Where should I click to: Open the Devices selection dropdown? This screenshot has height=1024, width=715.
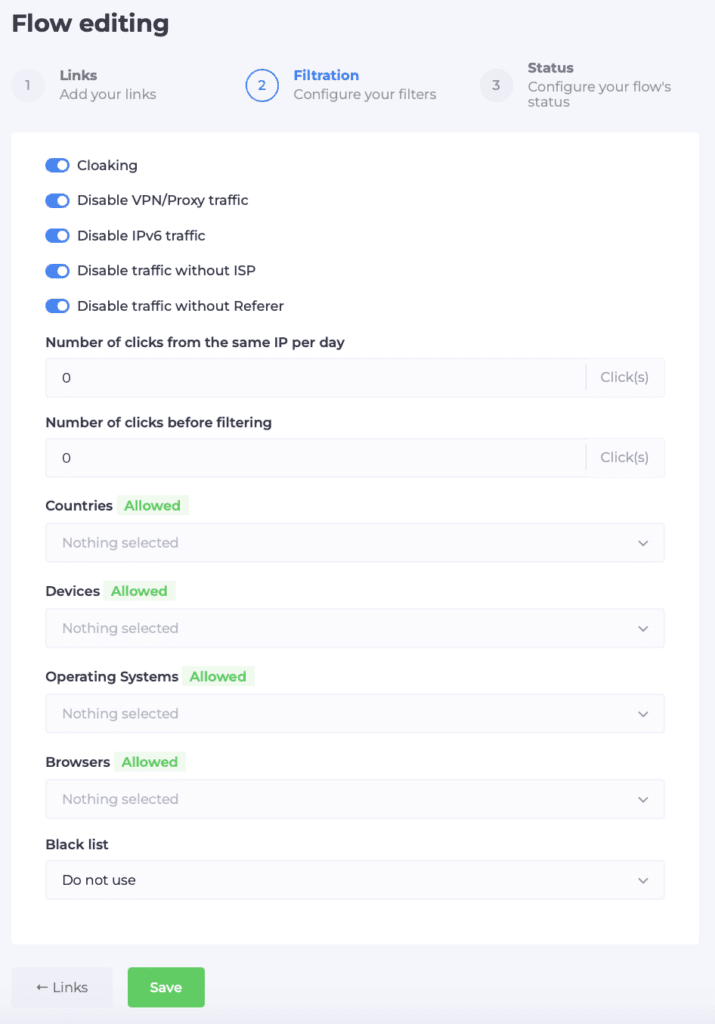(354, 628)
